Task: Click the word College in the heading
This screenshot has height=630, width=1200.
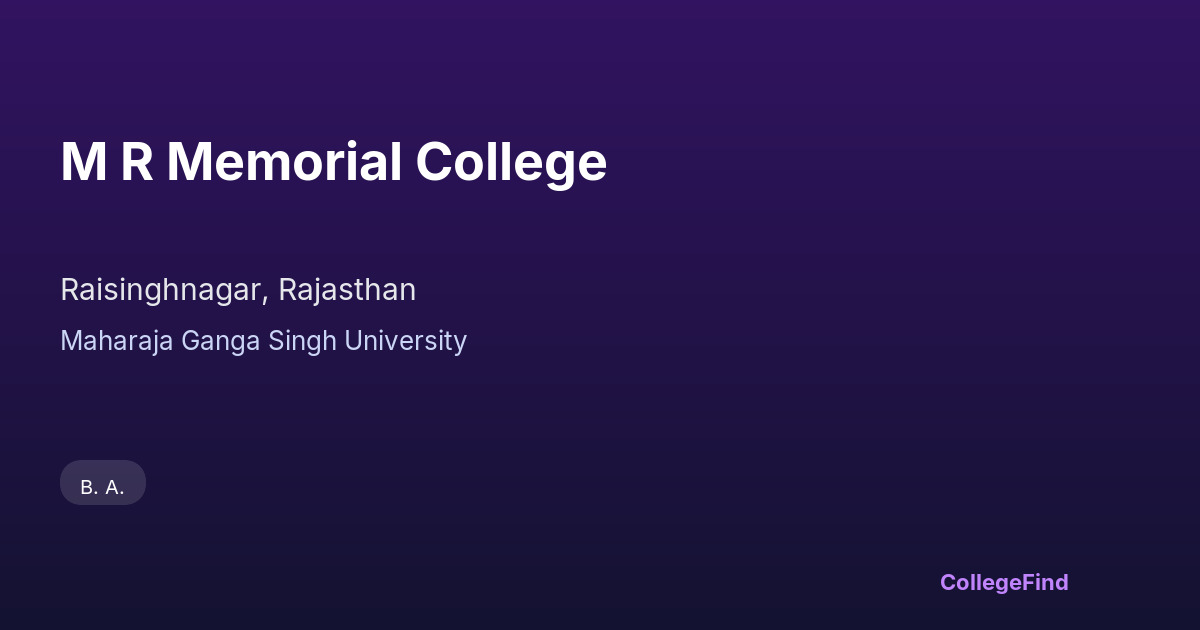Action: pos(510,162)
